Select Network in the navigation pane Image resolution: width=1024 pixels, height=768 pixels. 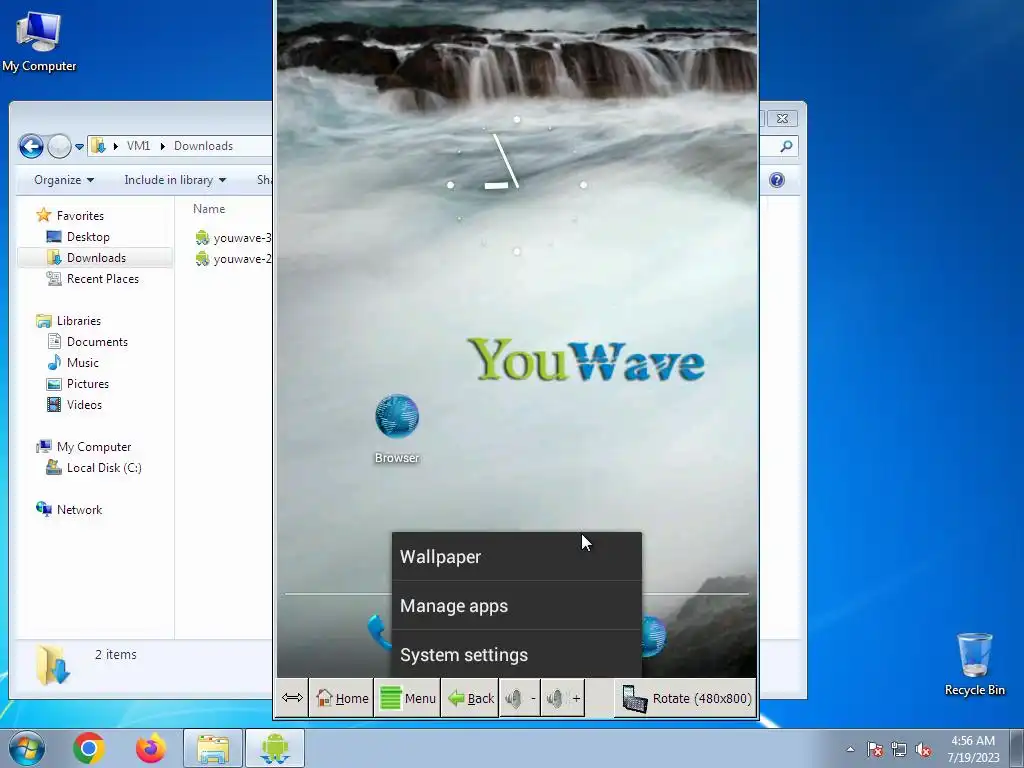[79, 509]
